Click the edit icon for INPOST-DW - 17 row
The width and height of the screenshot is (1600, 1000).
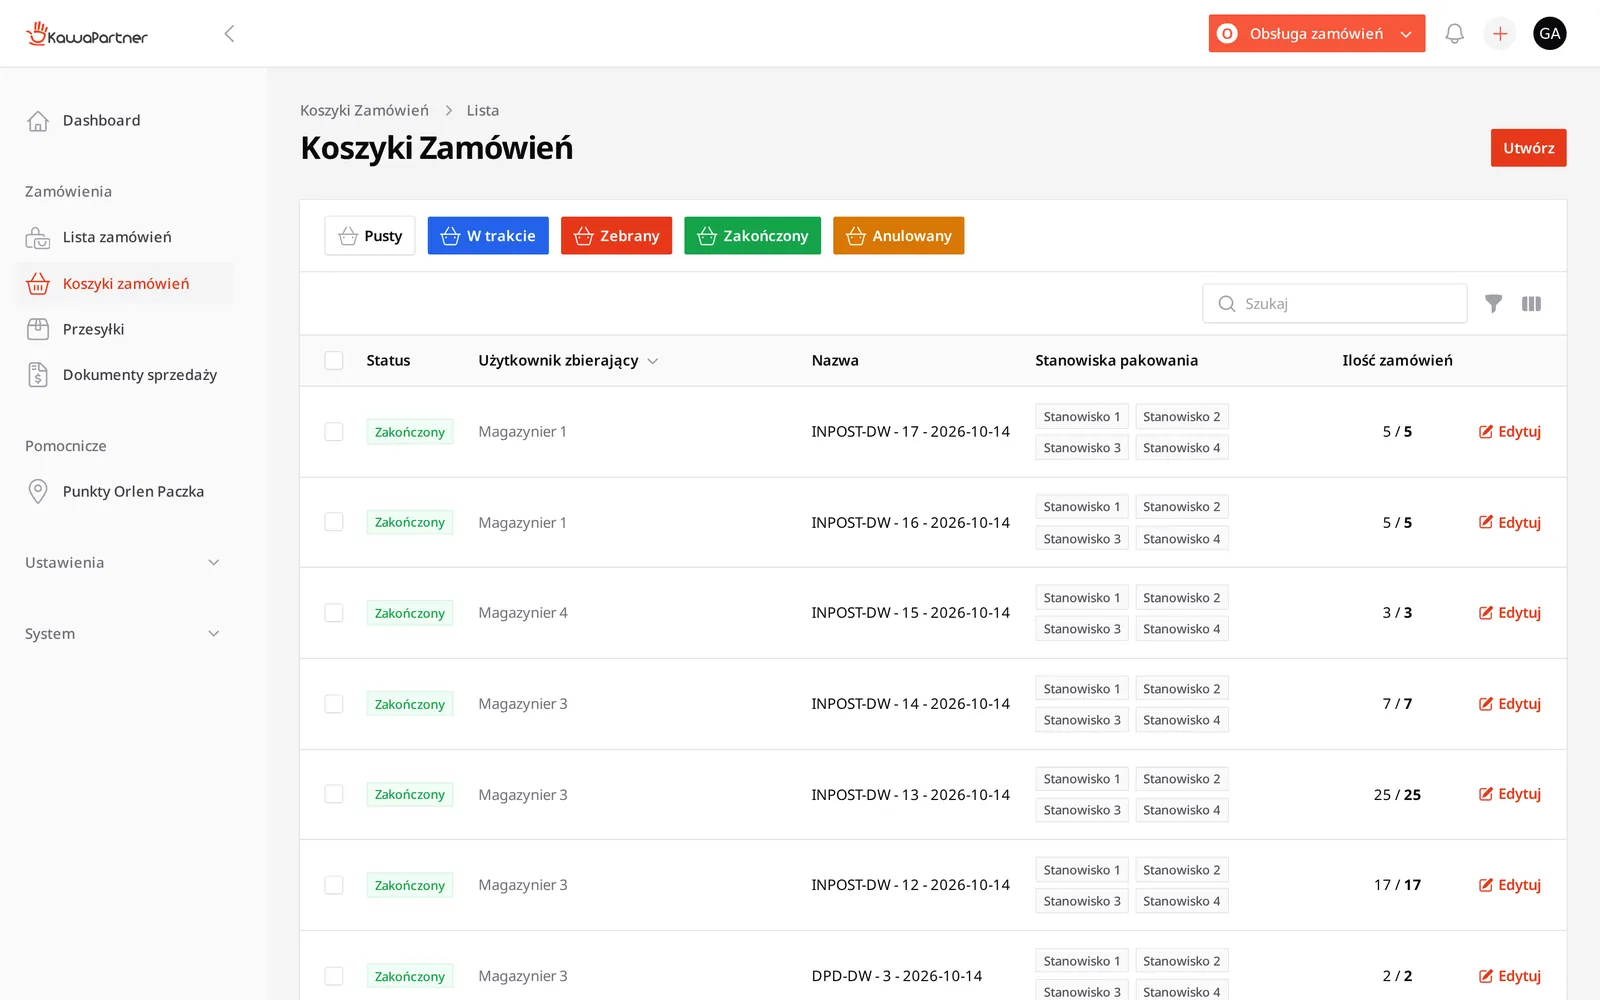tap(1486, 432)
